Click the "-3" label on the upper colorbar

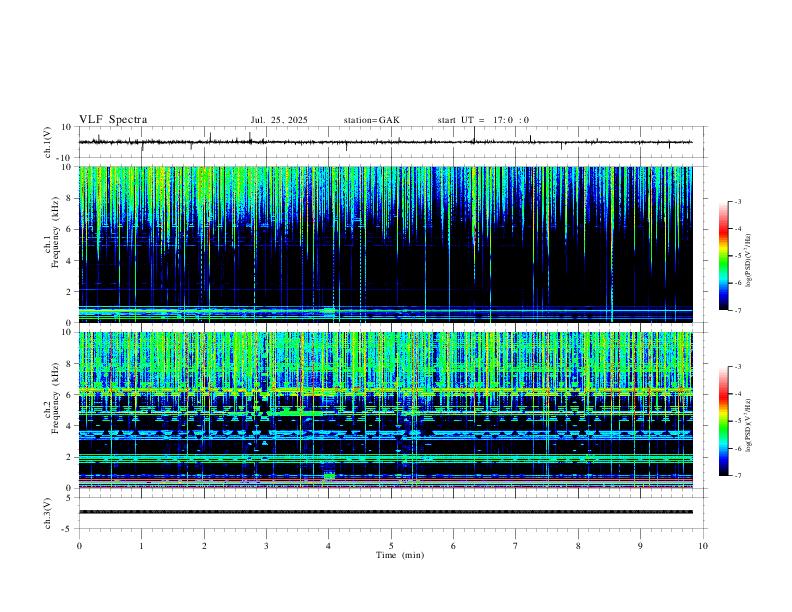(737, 201)
